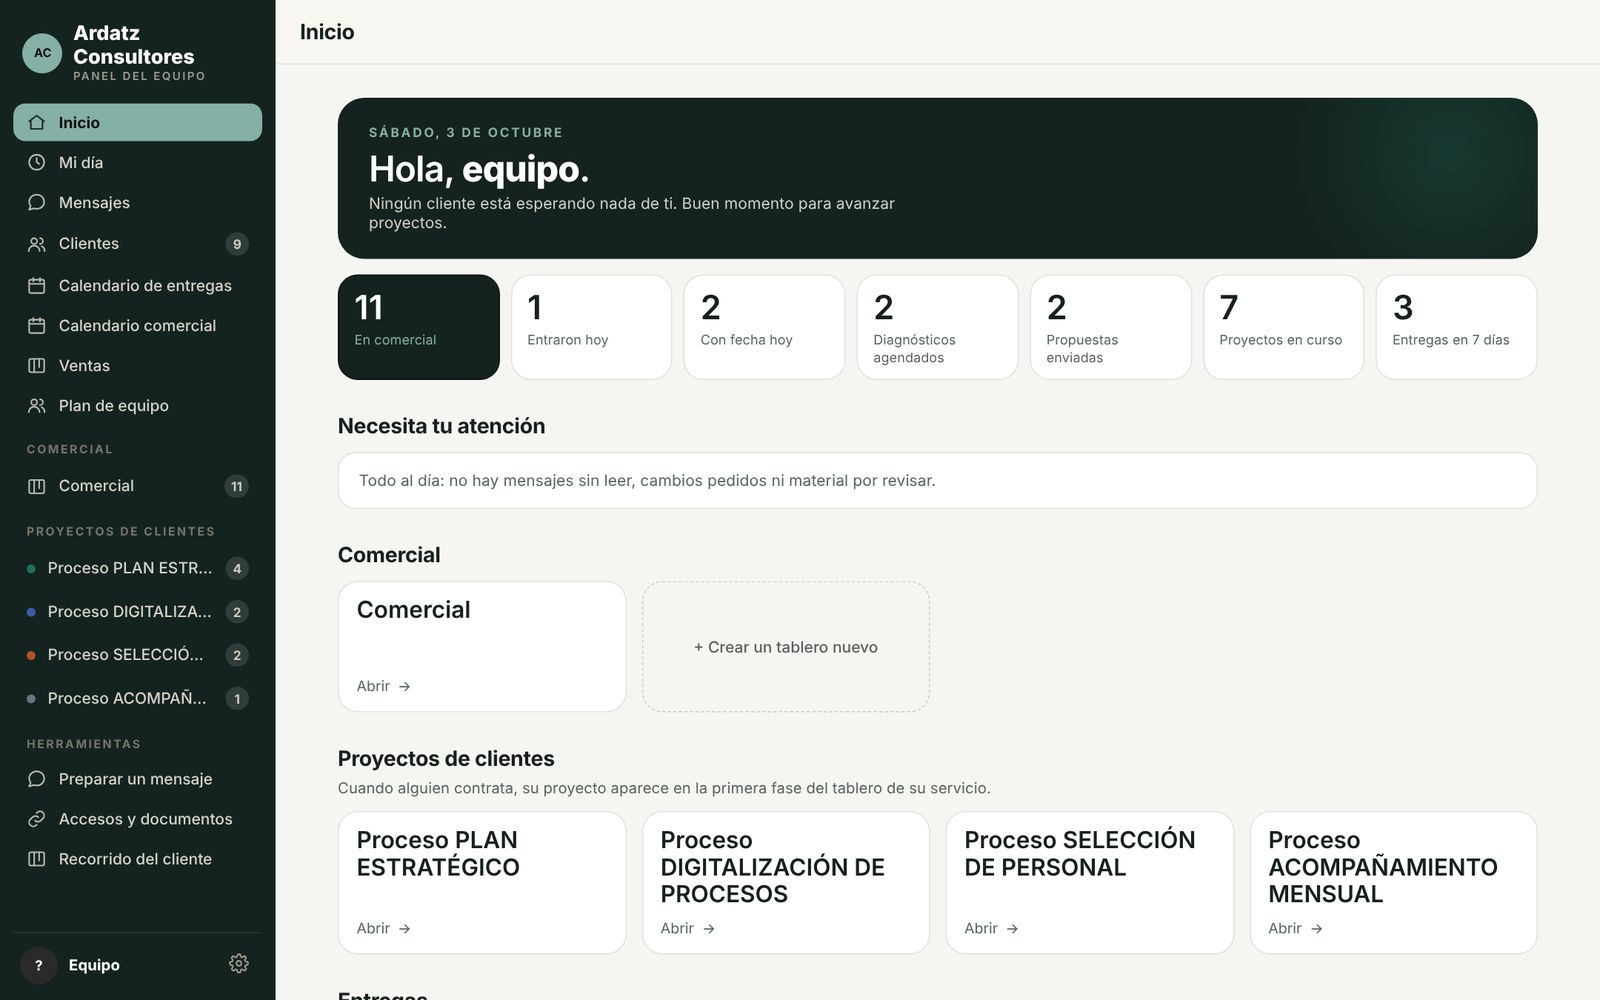Select the 11 En comercial stat card
This screenshot has height=1000, width=1600.
point(419,327)
